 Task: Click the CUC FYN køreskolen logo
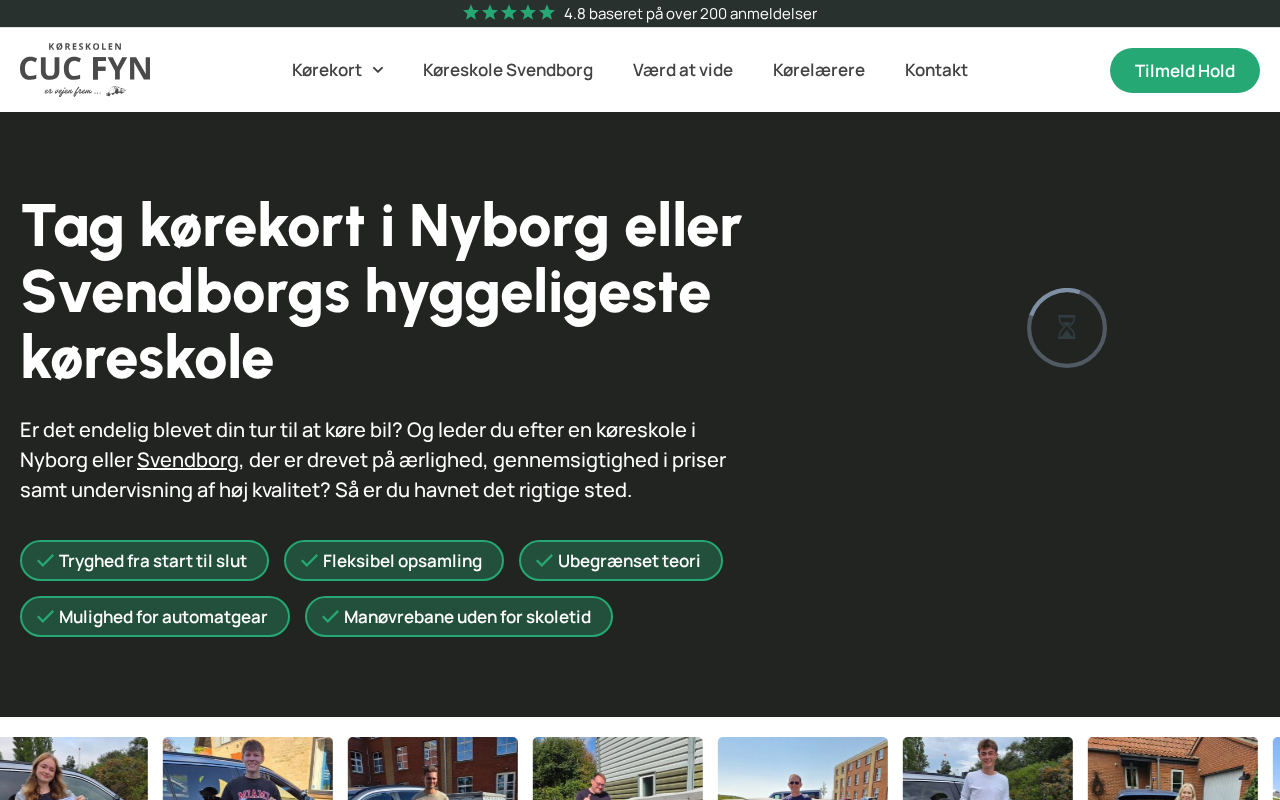[85, 70]
